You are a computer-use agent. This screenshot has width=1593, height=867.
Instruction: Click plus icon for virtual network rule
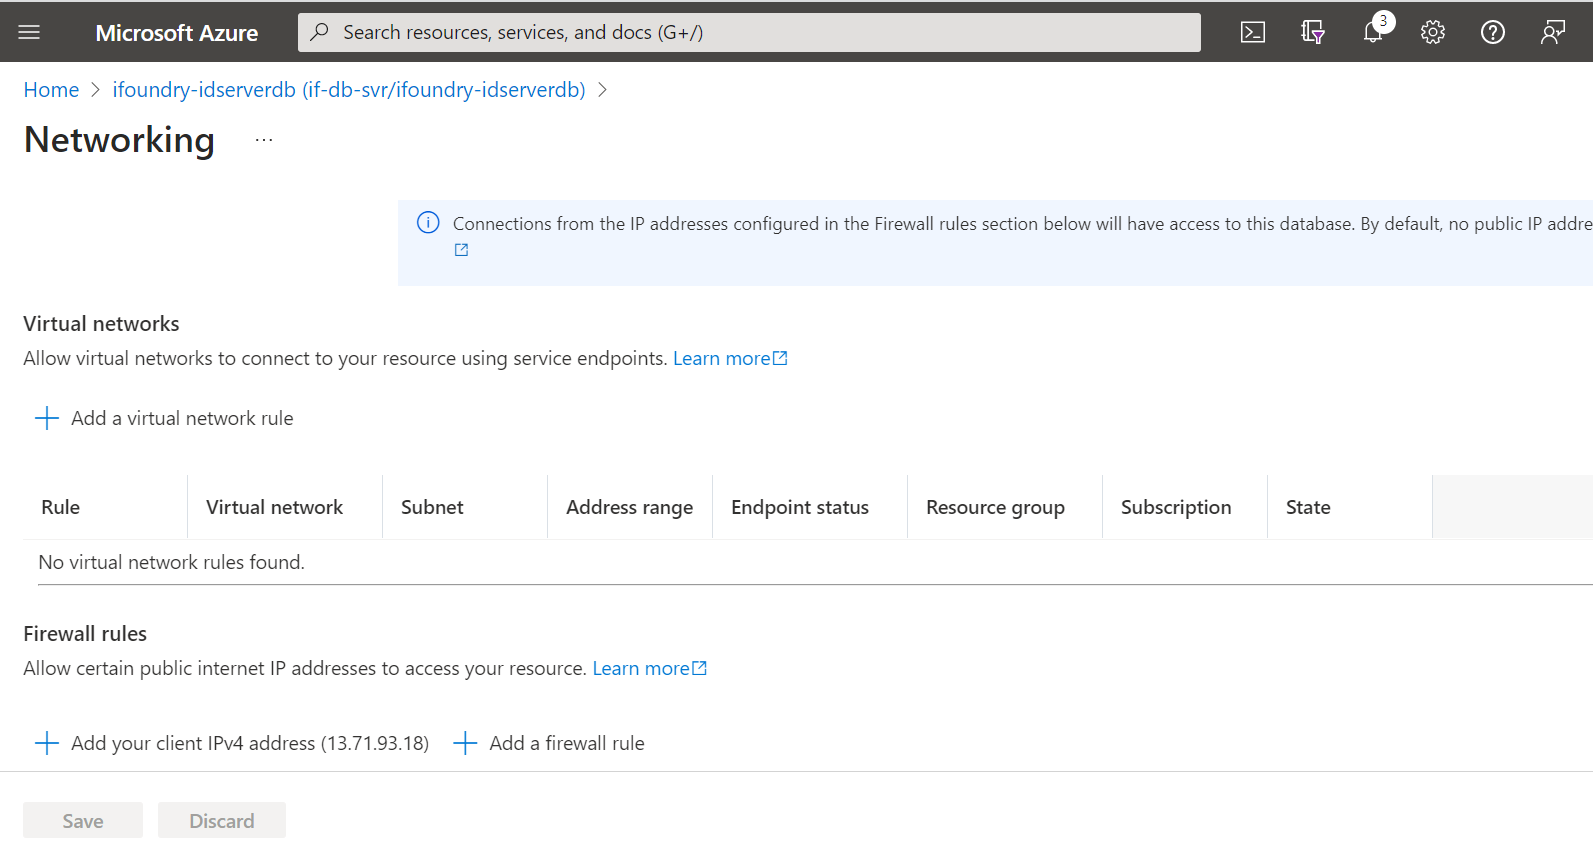pos(47,418)
